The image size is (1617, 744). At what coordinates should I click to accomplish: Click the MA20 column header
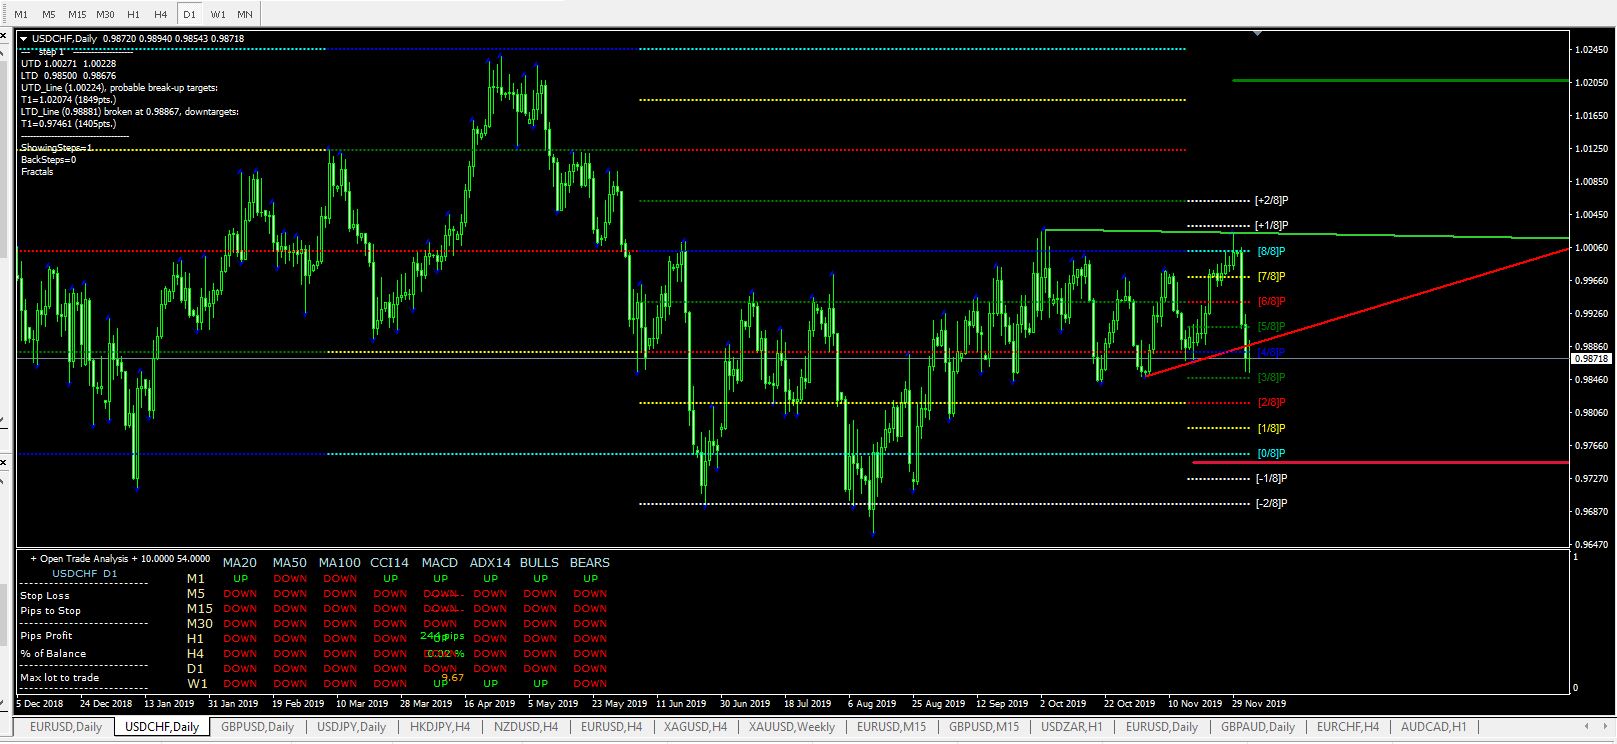[240, 563]
